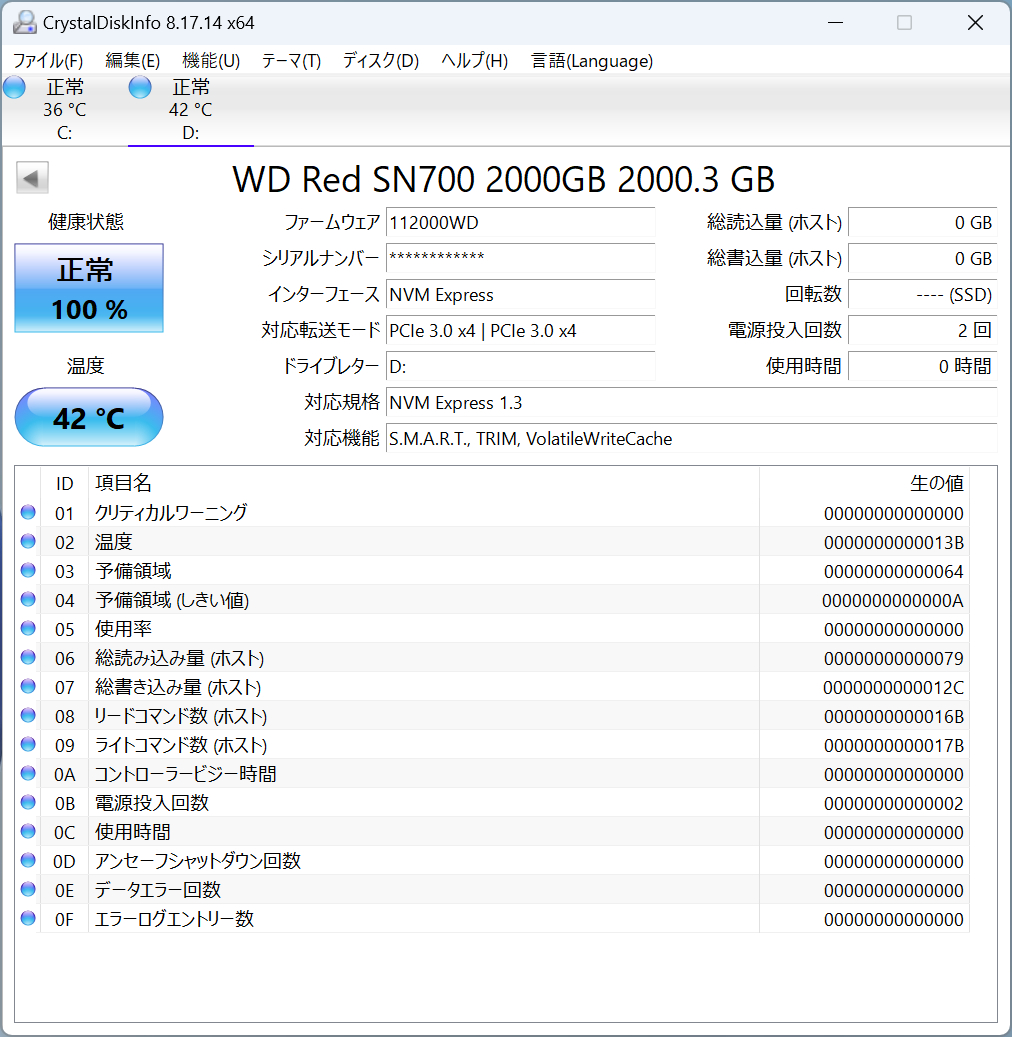
Task: Click the 正常 100 % health status button
Action: coord(89,288)
